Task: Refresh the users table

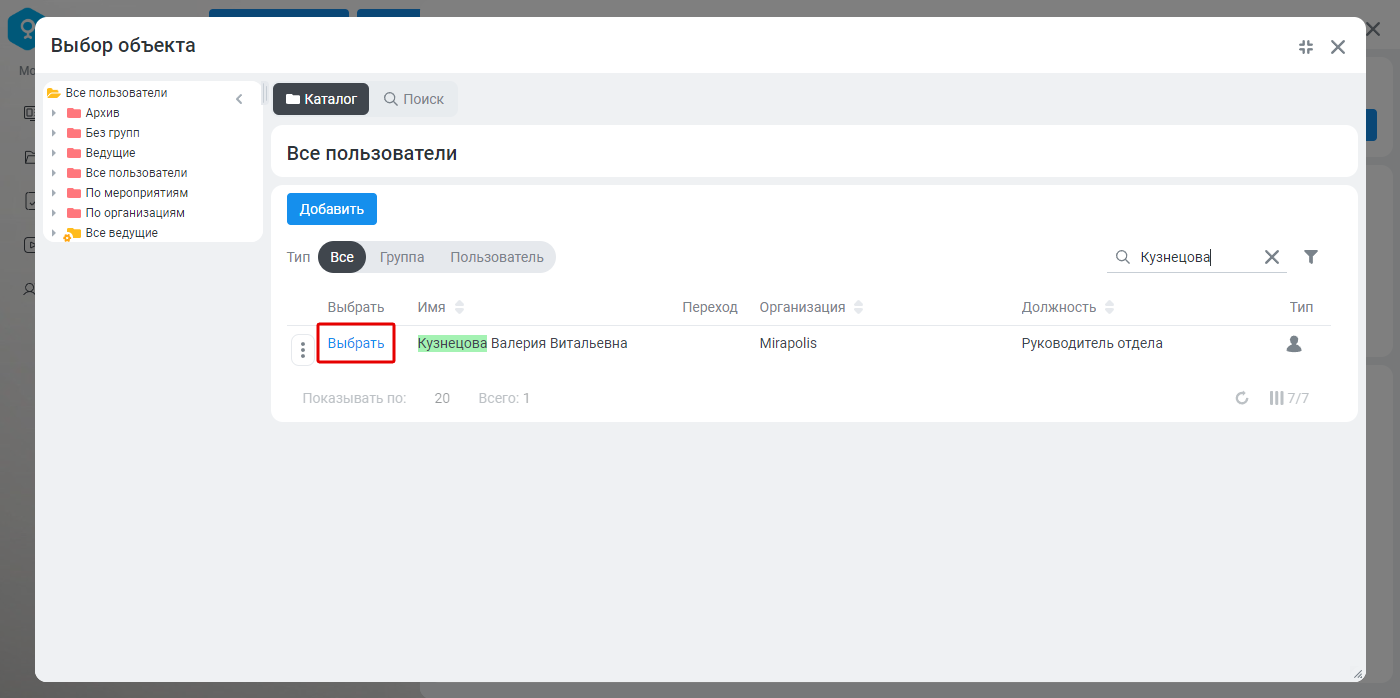Action: 1242,398
